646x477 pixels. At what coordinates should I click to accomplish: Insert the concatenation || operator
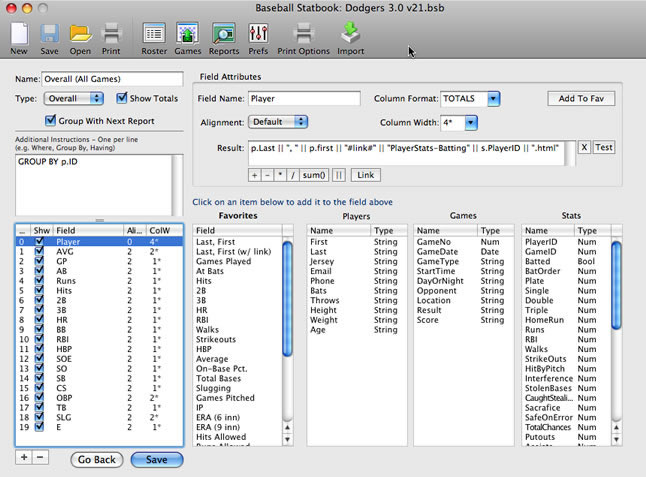click(339, 175)
